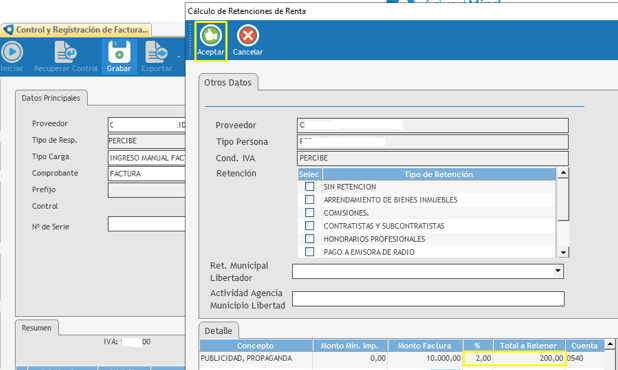
Task: Click the Grabar floppy disk icon
Action: (119, 52)
